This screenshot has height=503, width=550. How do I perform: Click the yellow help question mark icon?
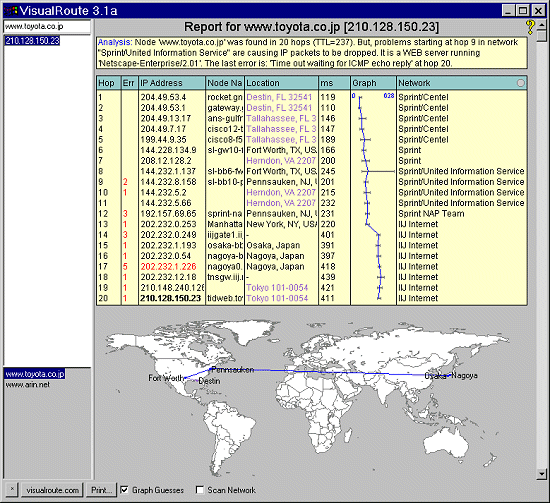coord(530,27)
